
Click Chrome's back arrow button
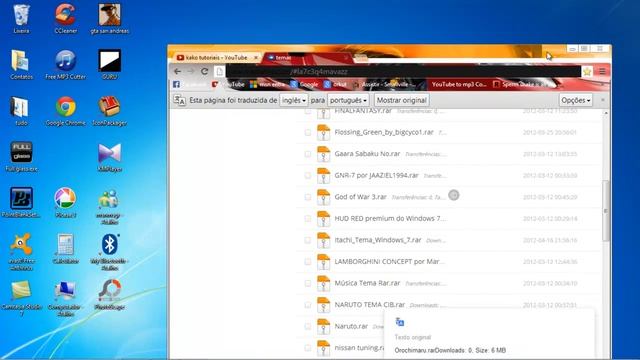pos(177,71)
